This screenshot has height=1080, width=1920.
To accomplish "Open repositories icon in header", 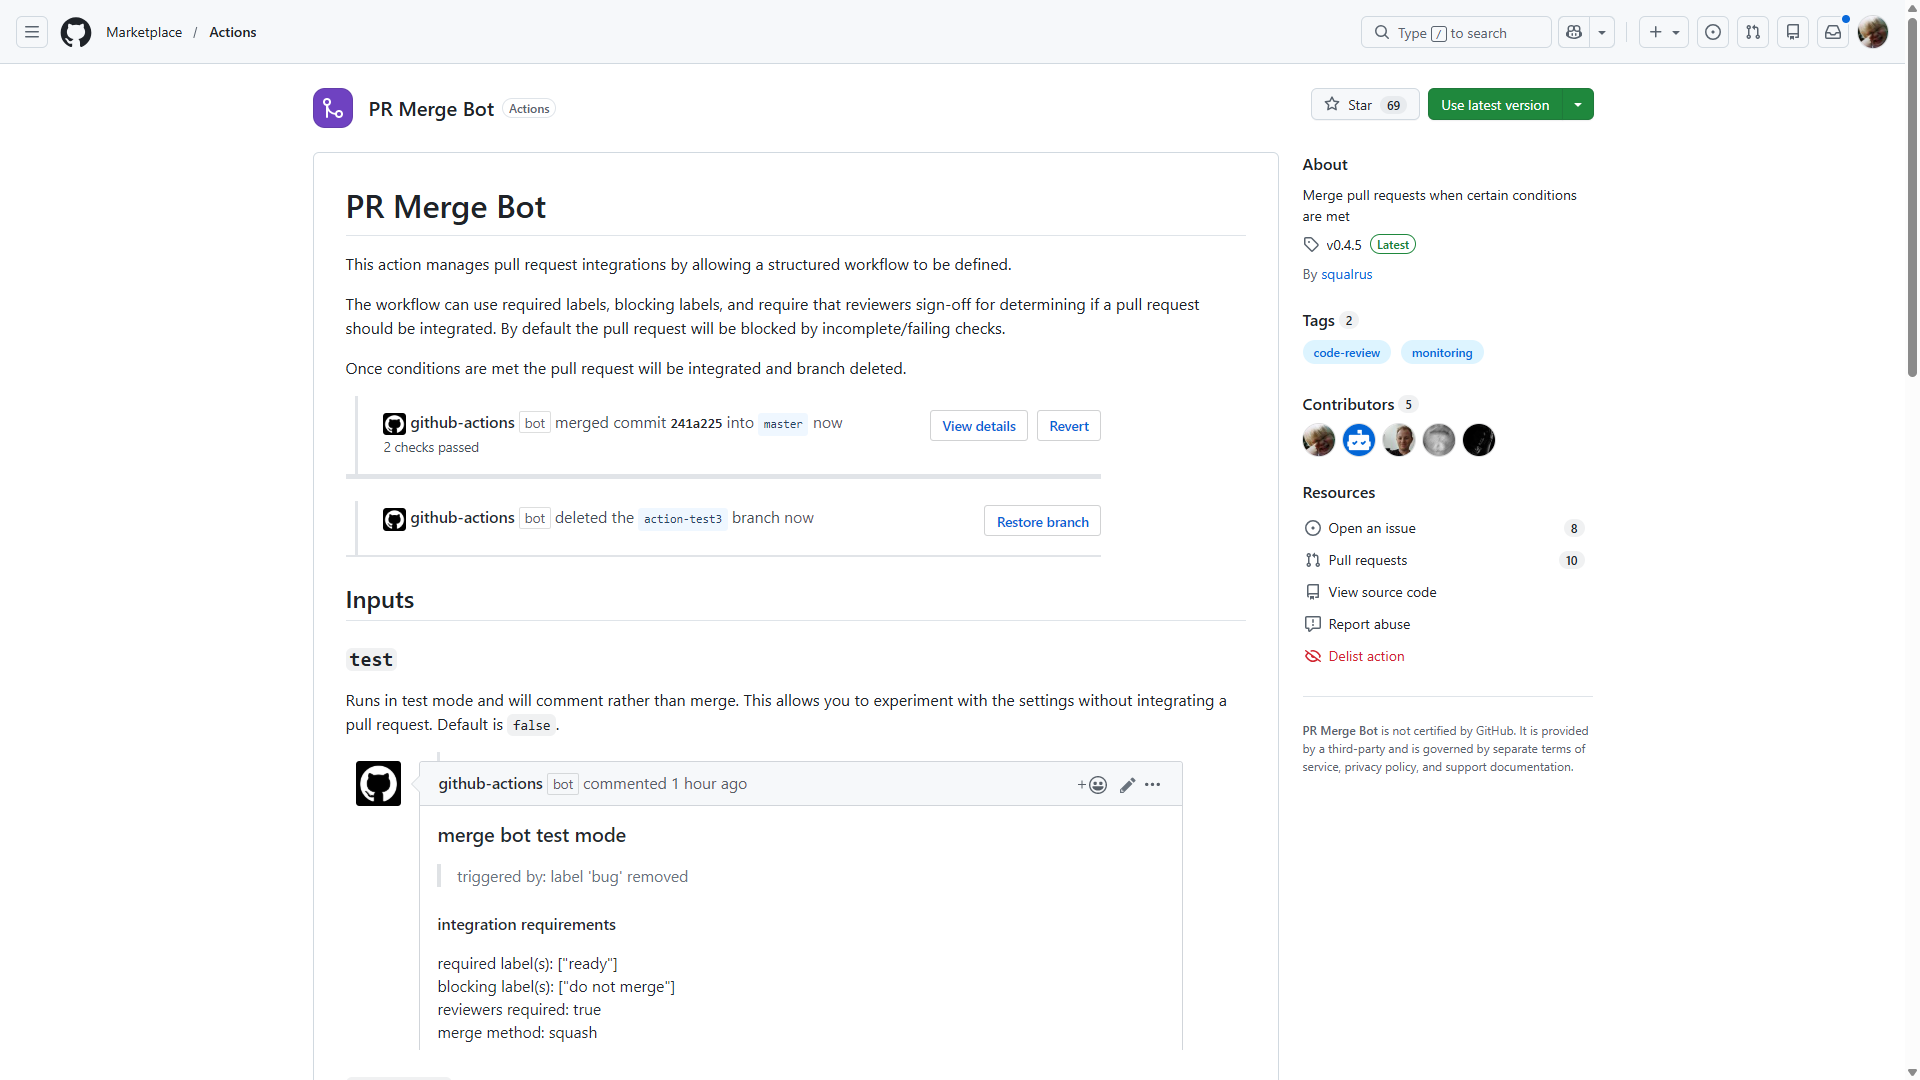I will coord(1793,32).
